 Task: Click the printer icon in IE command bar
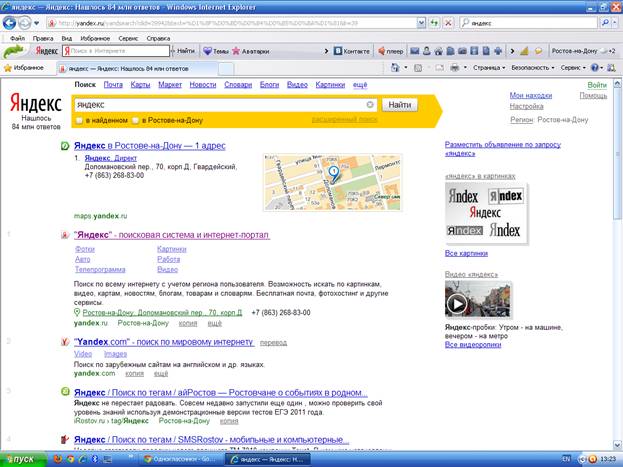point(455,68)
